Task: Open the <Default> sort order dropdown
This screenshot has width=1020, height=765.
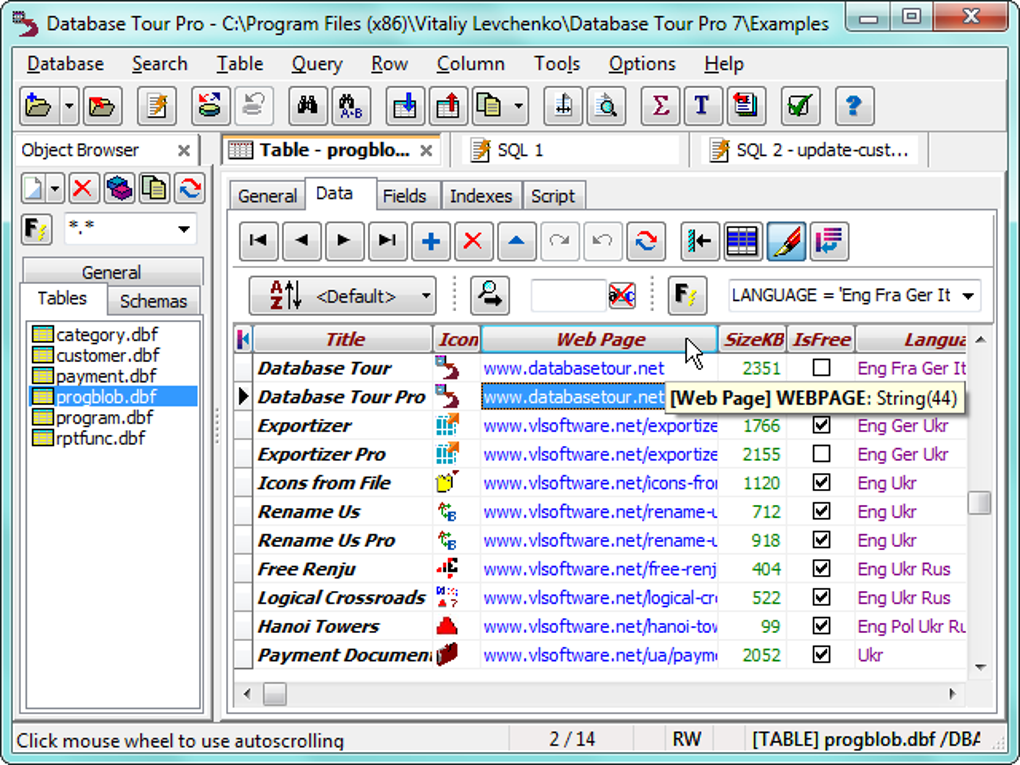Action: pos(426,296)
